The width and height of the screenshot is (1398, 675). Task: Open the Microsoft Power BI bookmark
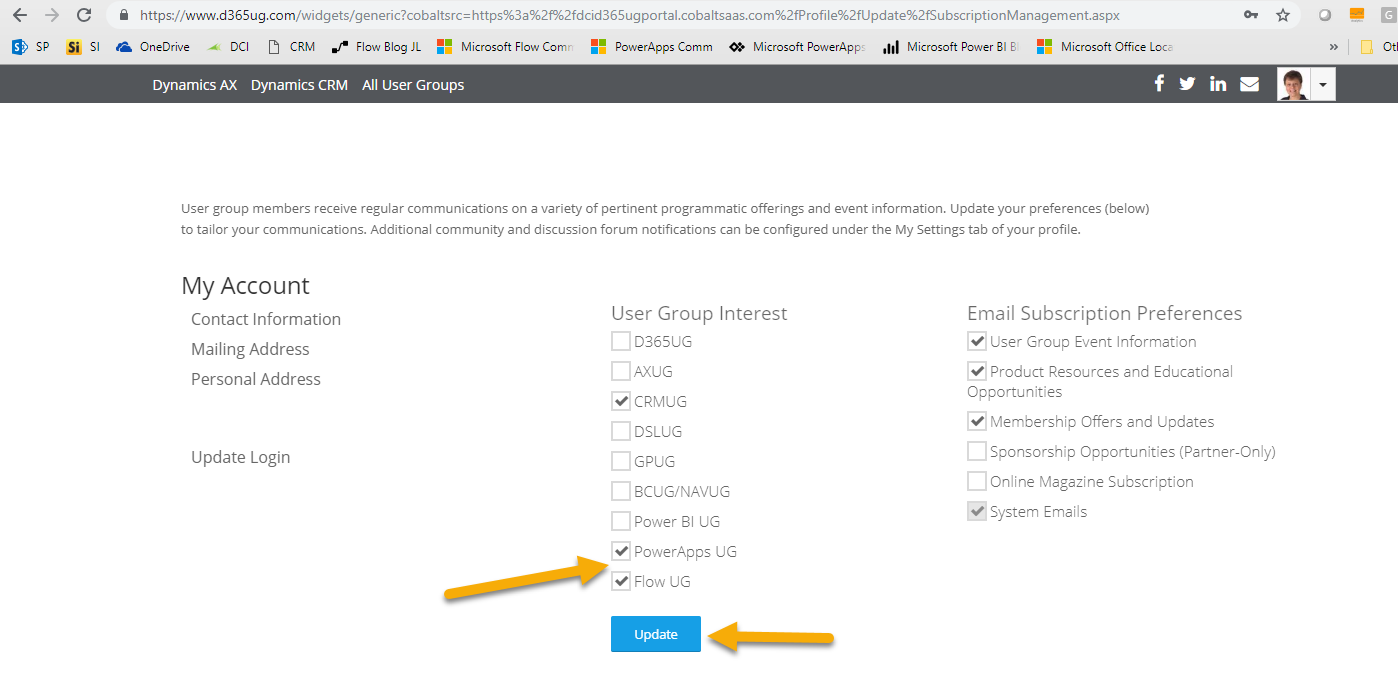[x=951, y=46]
